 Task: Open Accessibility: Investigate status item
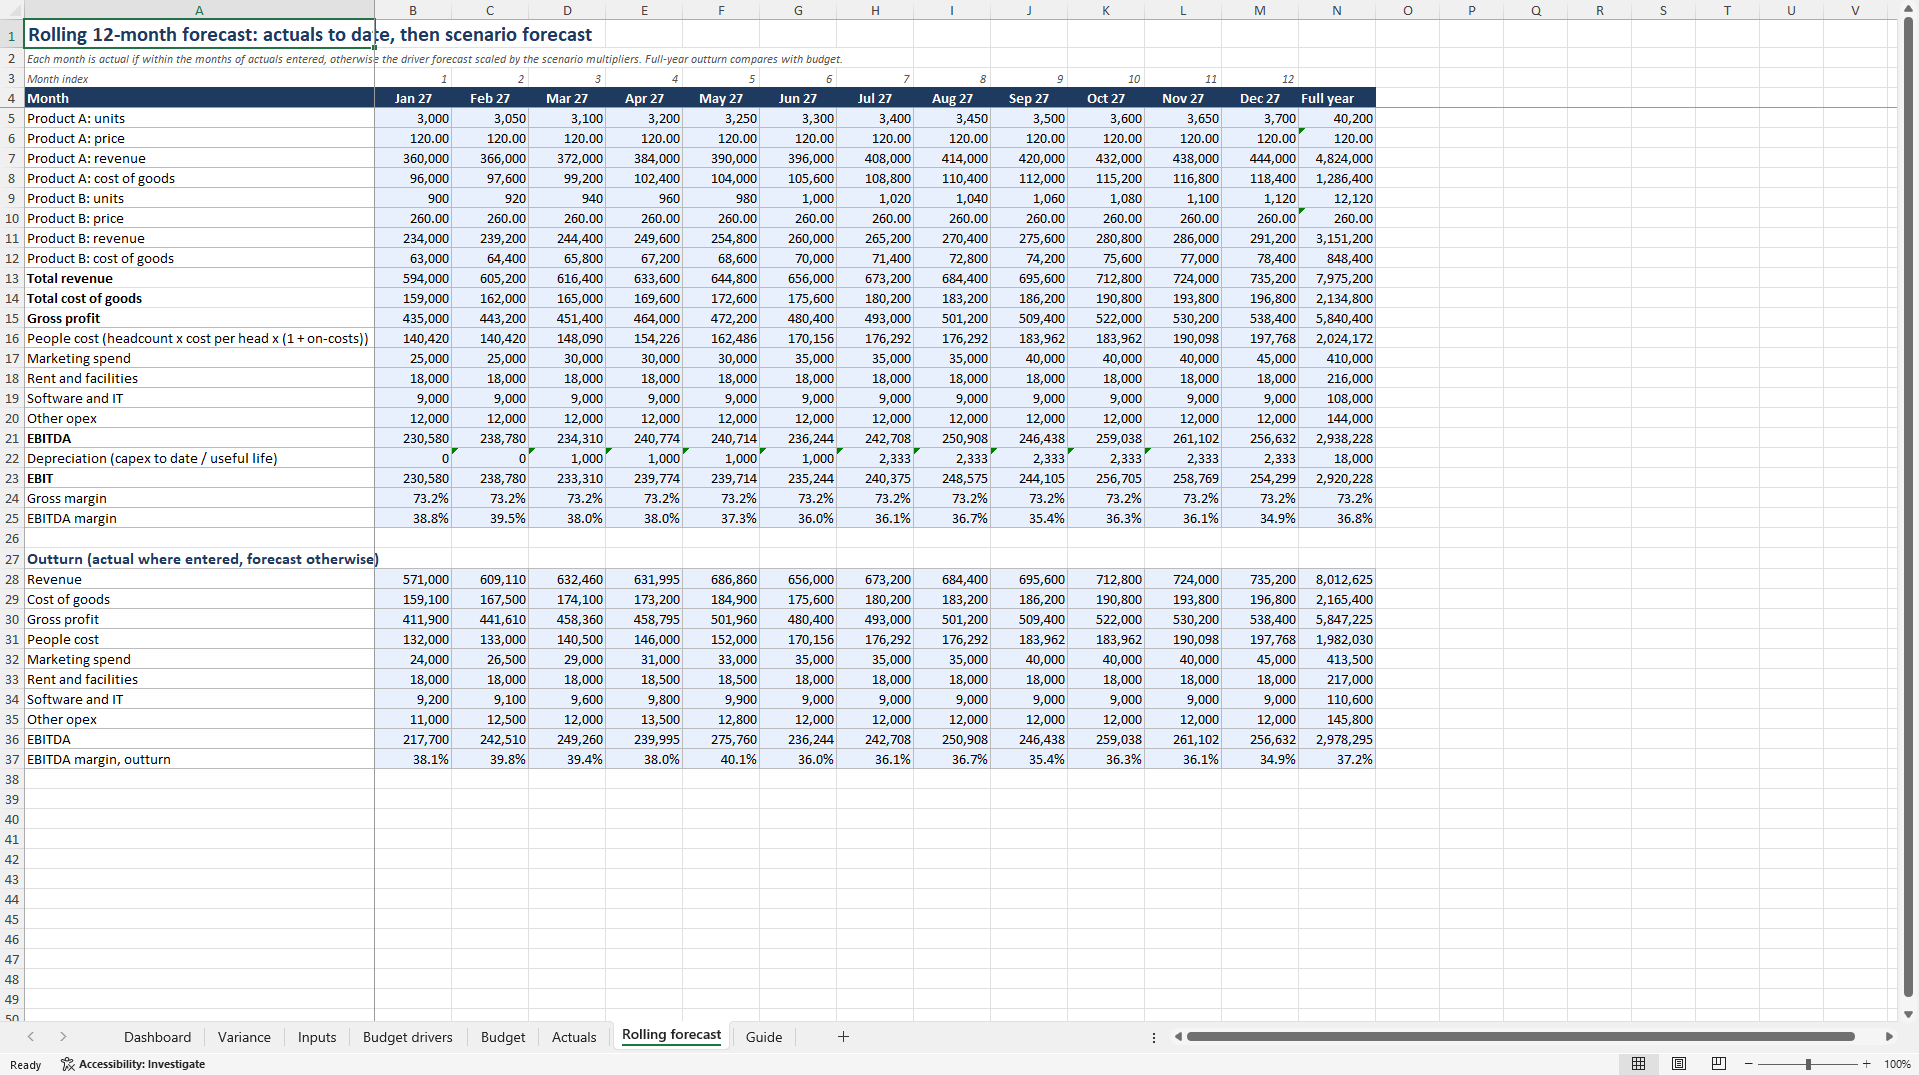pos(133,1064)
